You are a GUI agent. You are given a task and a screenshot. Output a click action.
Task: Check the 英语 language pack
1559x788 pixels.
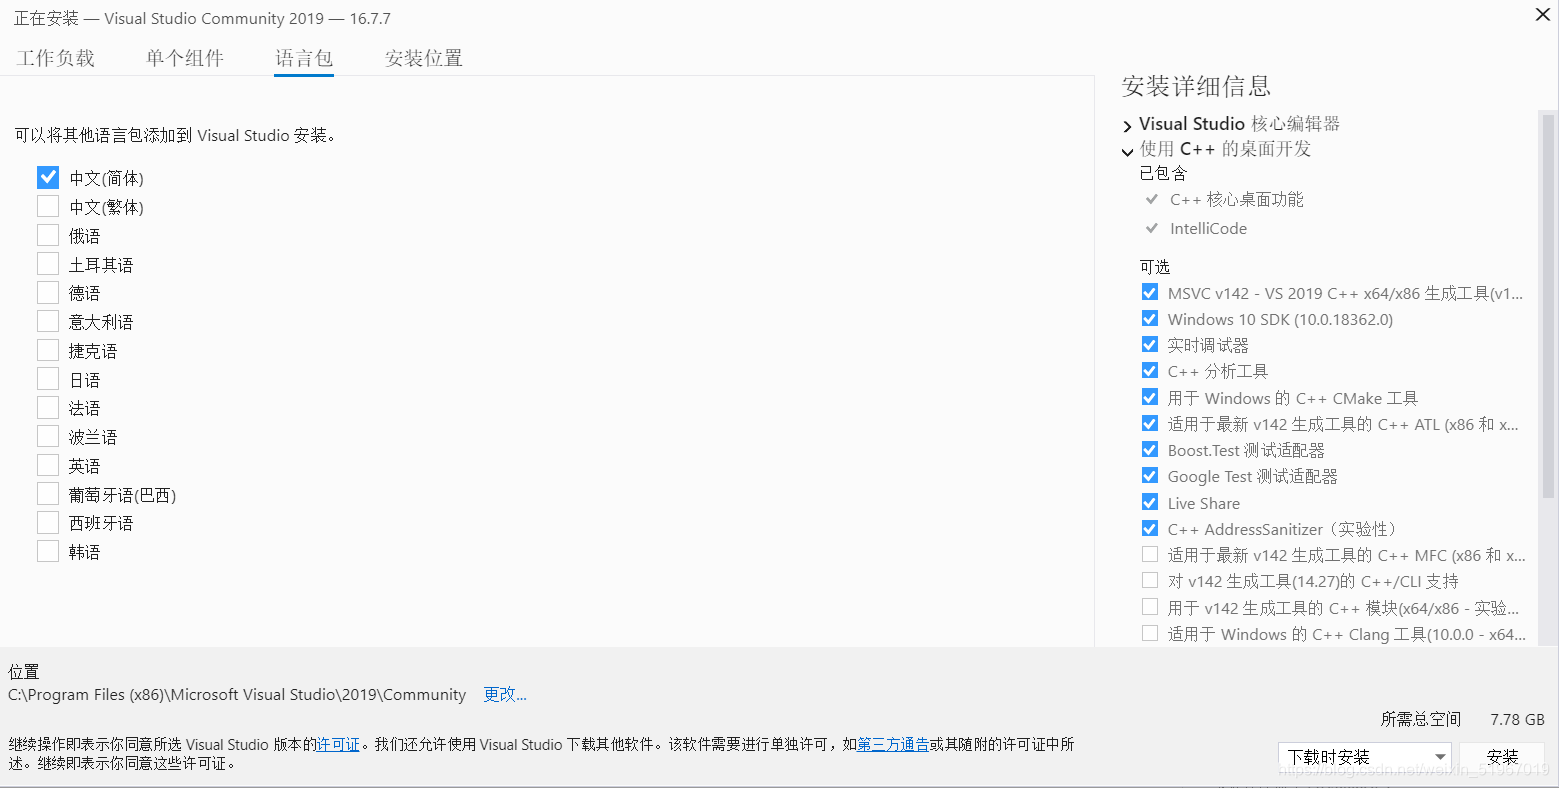point(48,465)
